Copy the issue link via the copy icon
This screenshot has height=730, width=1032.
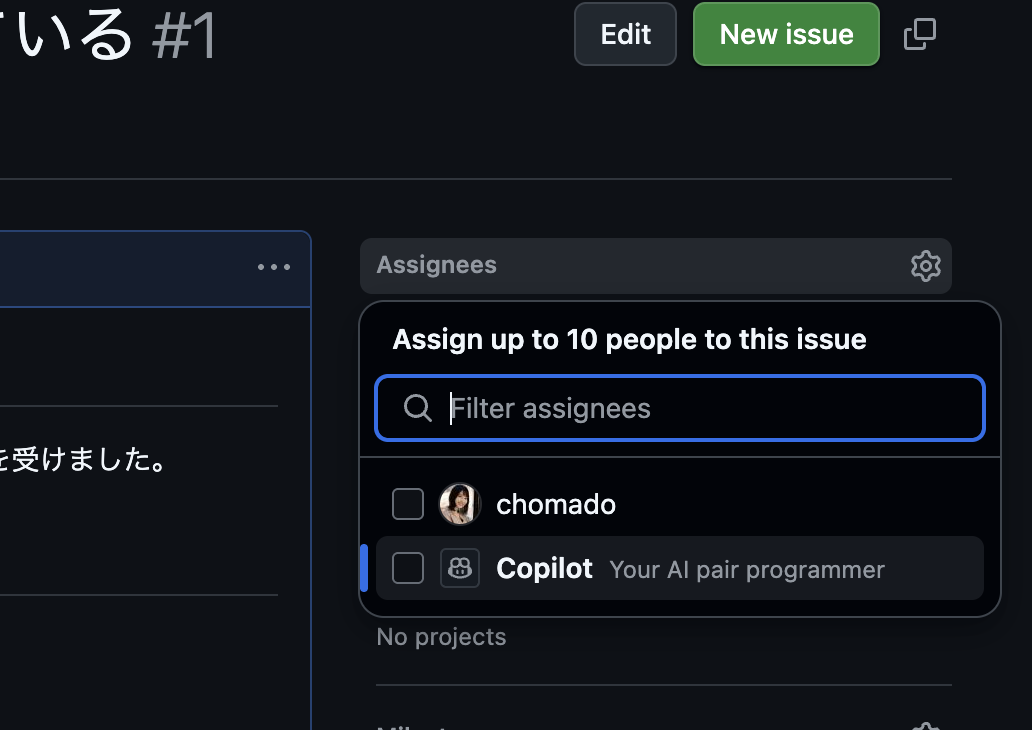(918, 33)
